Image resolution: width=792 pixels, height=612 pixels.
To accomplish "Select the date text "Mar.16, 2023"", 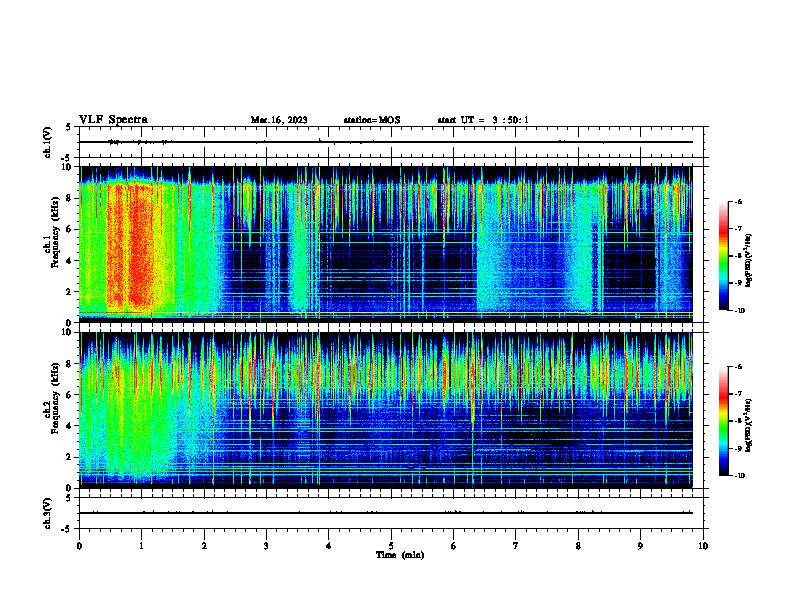I will (x=279, y=120).
